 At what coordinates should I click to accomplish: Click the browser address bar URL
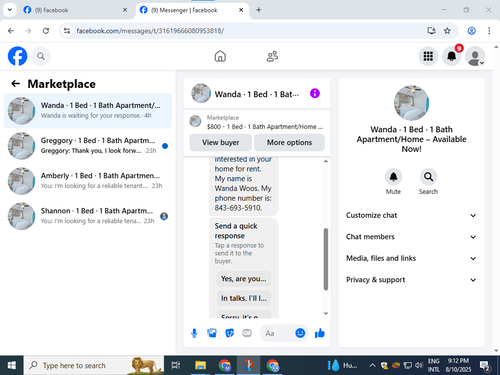click(150, 31)
